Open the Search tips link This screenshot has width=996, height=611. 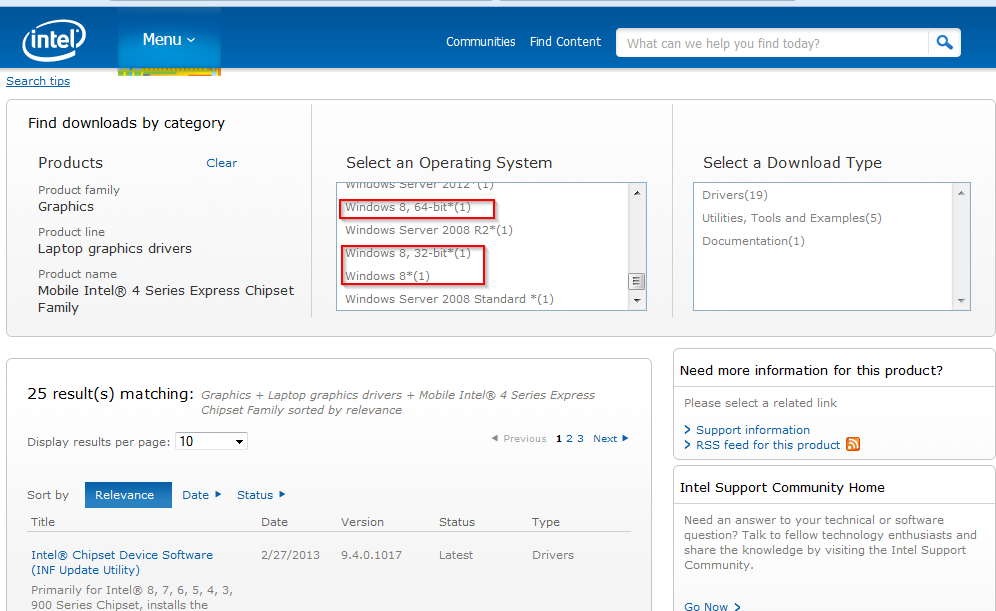(x=38, y=81)
